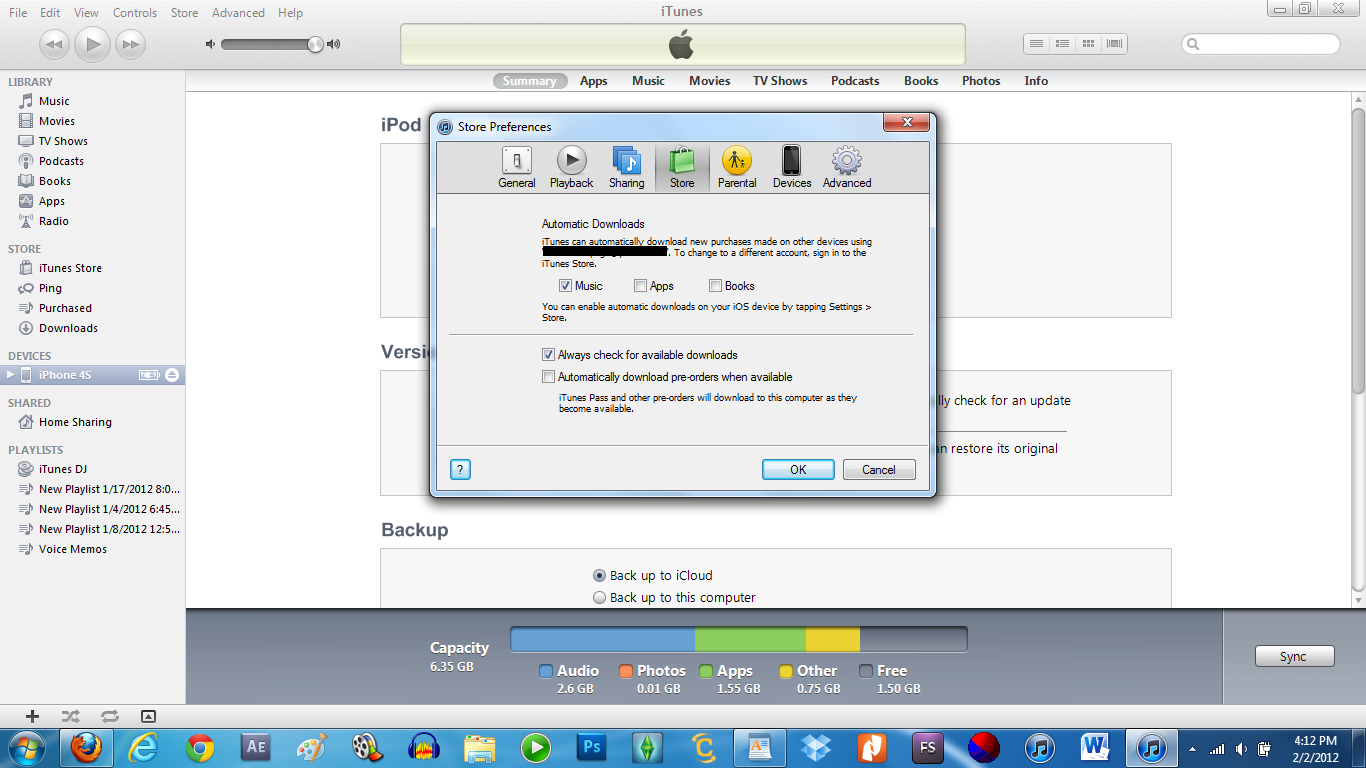Open Purchased in Store sidebar
The height and width of the screenshot is (768, 1366).
tap(65, 308)
